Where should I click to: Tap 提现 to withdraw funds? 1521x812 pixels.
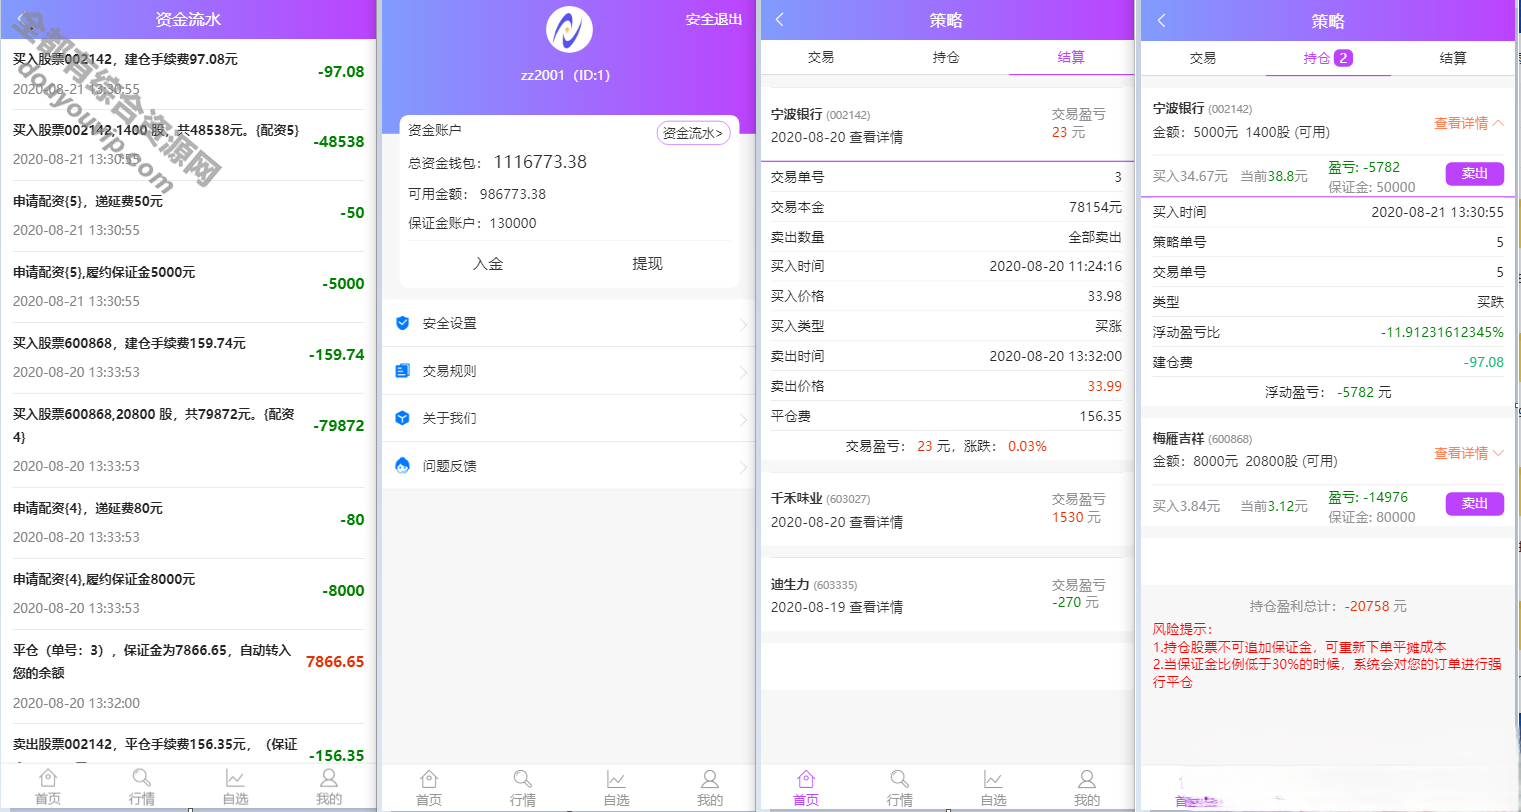pyautogui.click(x=647, y=264)
